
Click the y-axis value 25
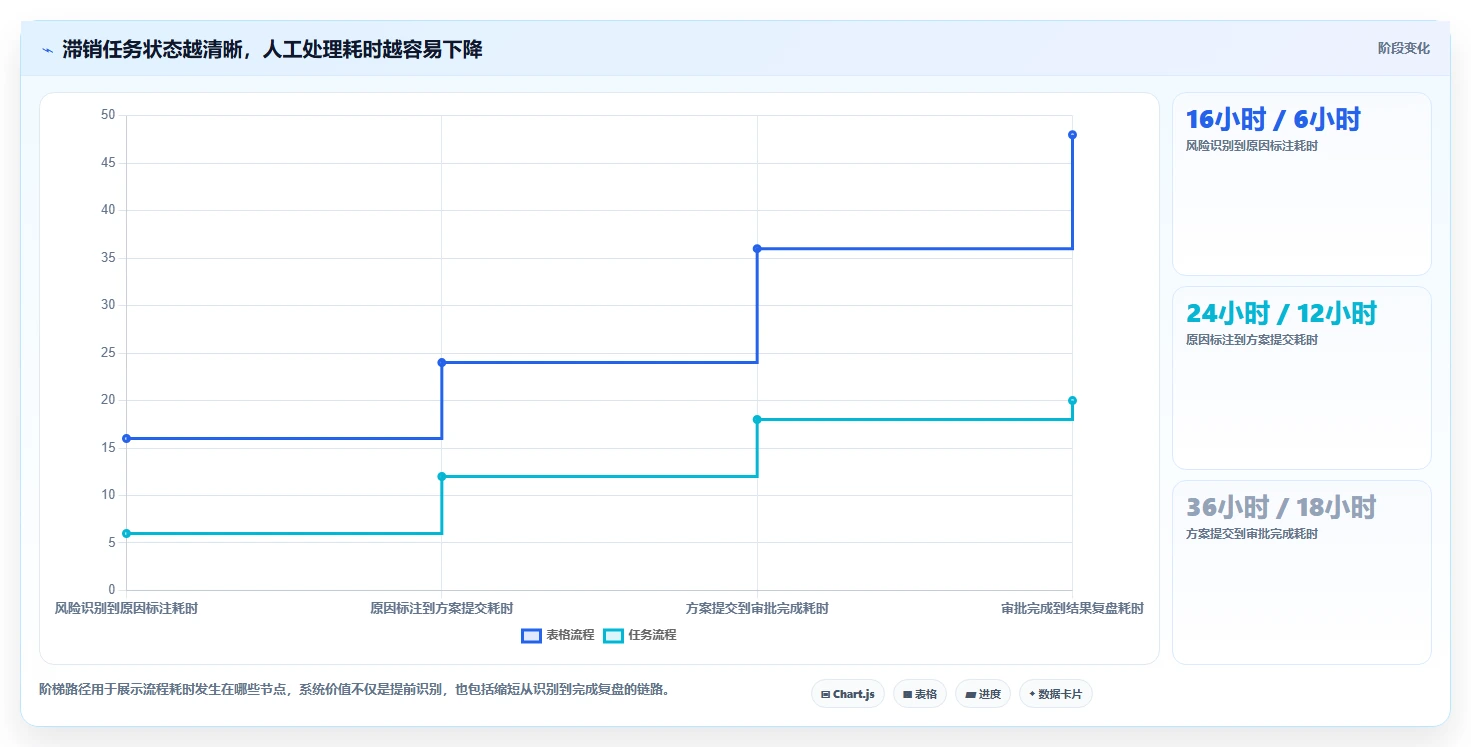pos(108,353)
